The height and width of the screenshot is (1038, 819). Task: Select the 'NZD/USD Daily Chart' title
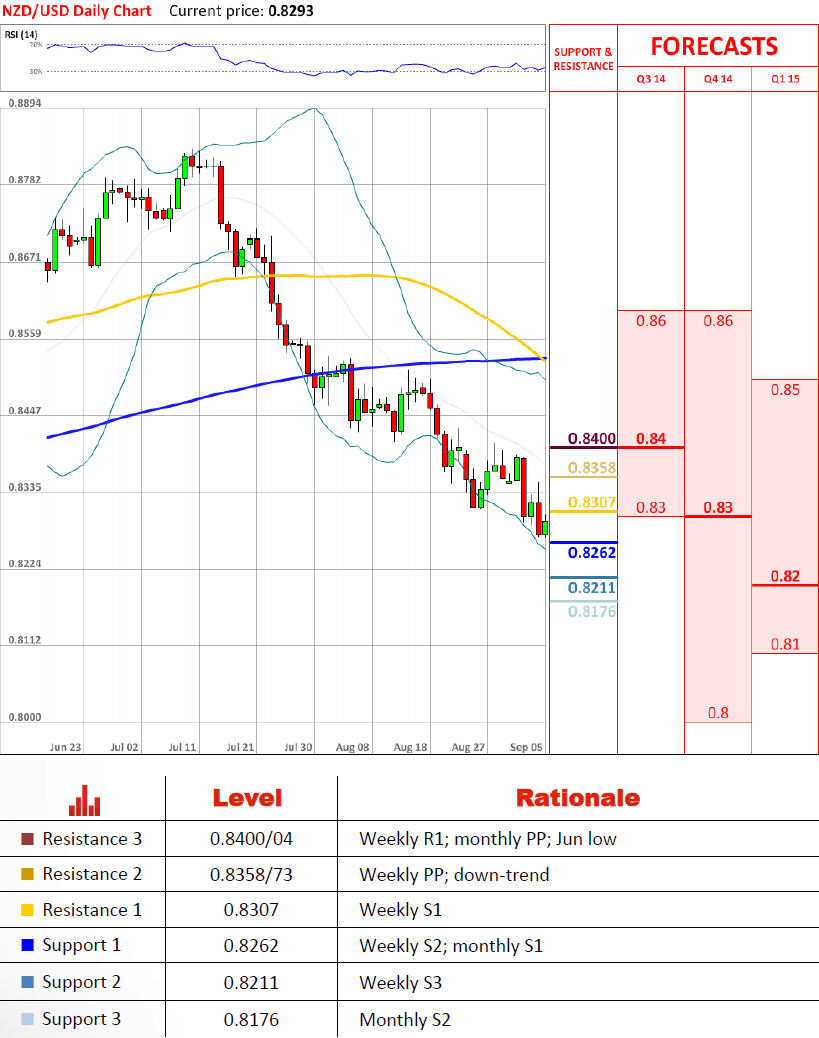(77, 11)
